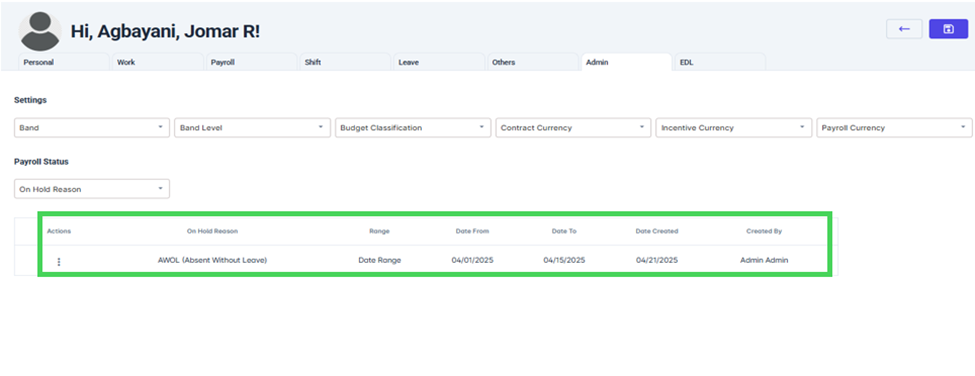Viewport: 975px width, 376px height.
Task: Open the Others tab
Action: (533, 62)
